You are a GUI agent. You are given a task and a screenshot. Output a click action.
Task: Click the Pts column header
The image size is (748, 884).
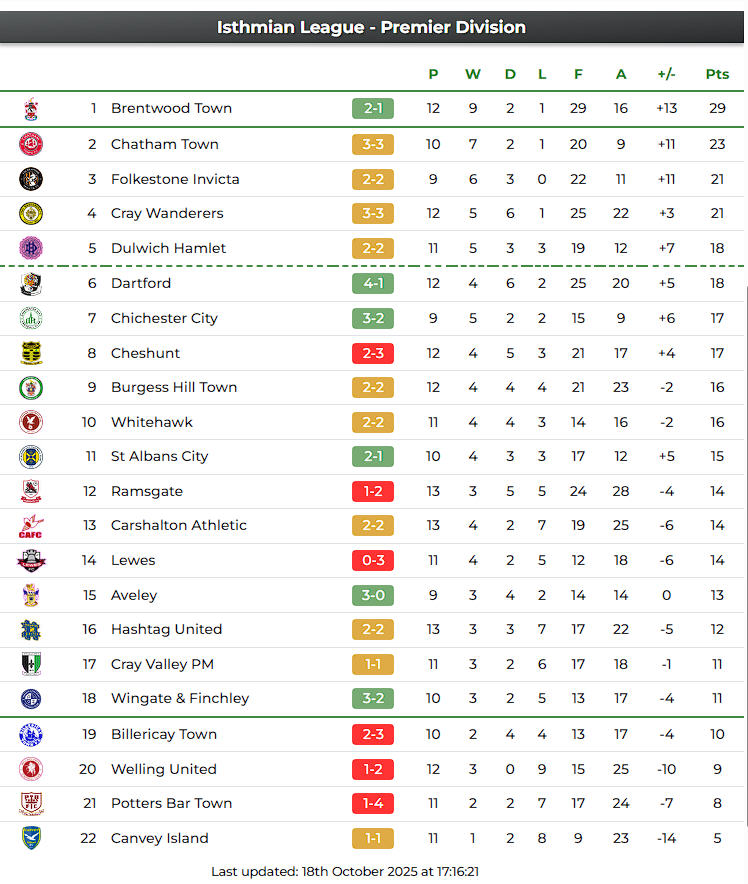coord(717,74)
